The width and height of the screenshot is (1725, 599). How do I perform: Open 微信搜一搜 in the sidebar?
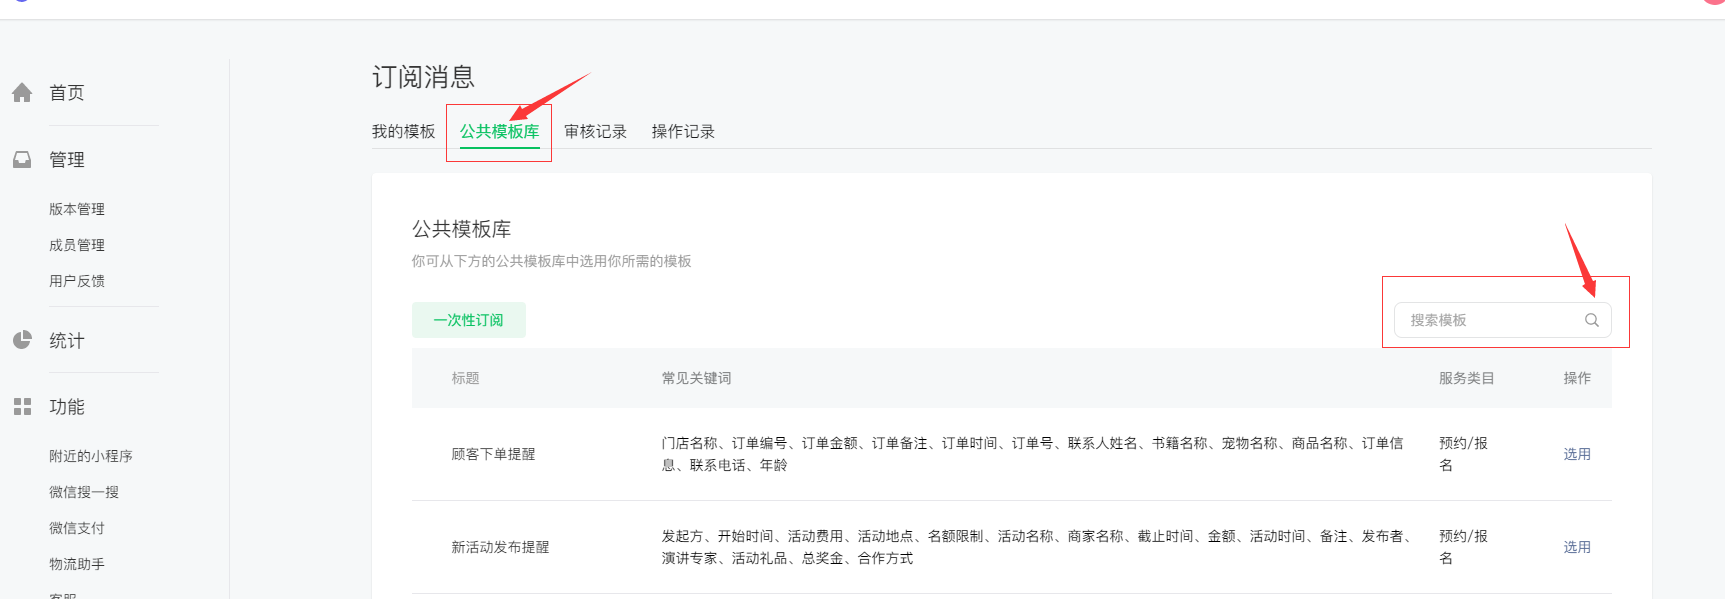click(x=84, y=492)
